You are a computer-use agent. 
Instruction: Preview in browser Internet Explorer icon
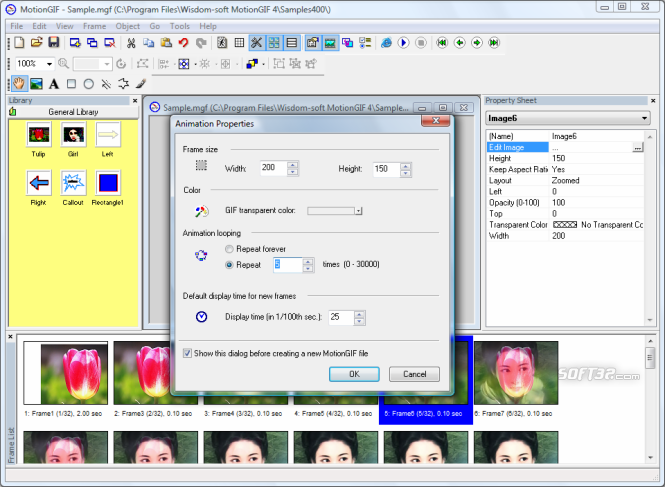(386, 43)
